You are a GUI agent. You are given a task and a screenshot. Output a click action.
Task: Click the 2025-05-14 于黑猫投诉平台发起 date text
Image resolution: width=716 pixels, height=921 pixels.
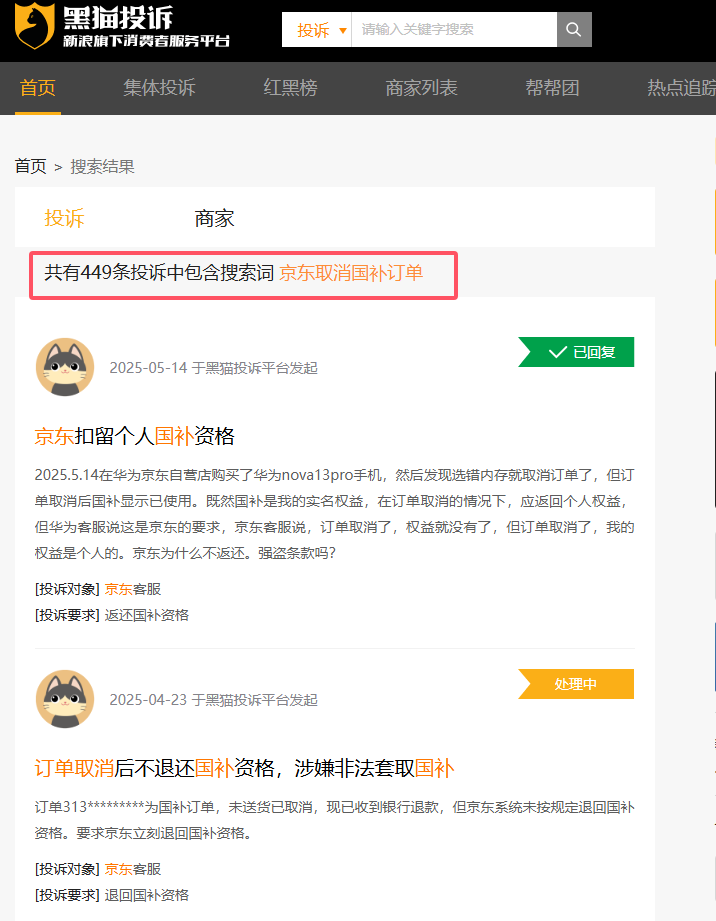tap(213, 368)
